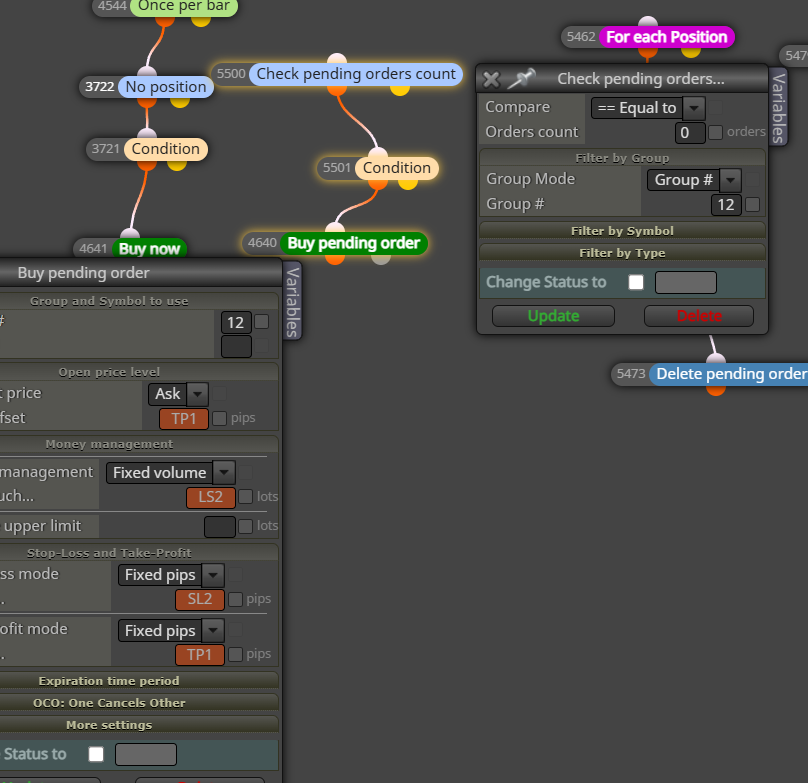
Task: Enable Change Status to checkbox in Check pending orders
Action: pyautogui.click(x=636, y=282)
